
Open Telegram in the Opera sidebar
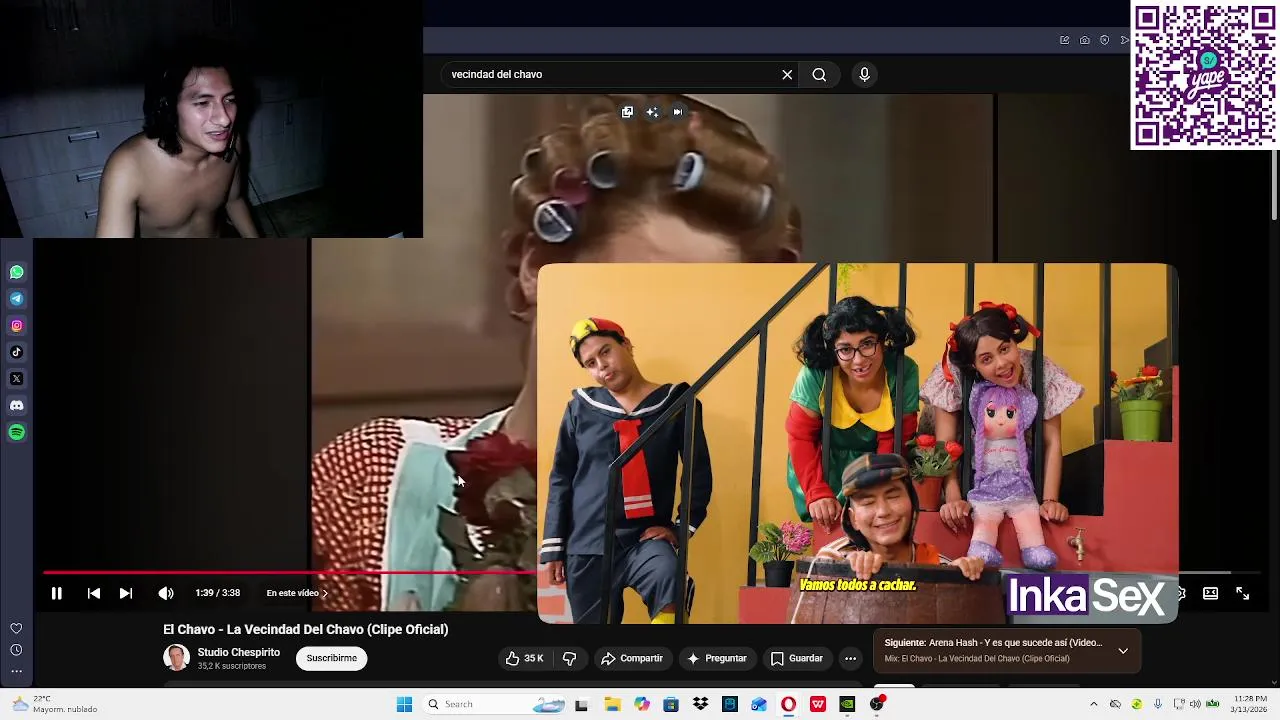16,299
